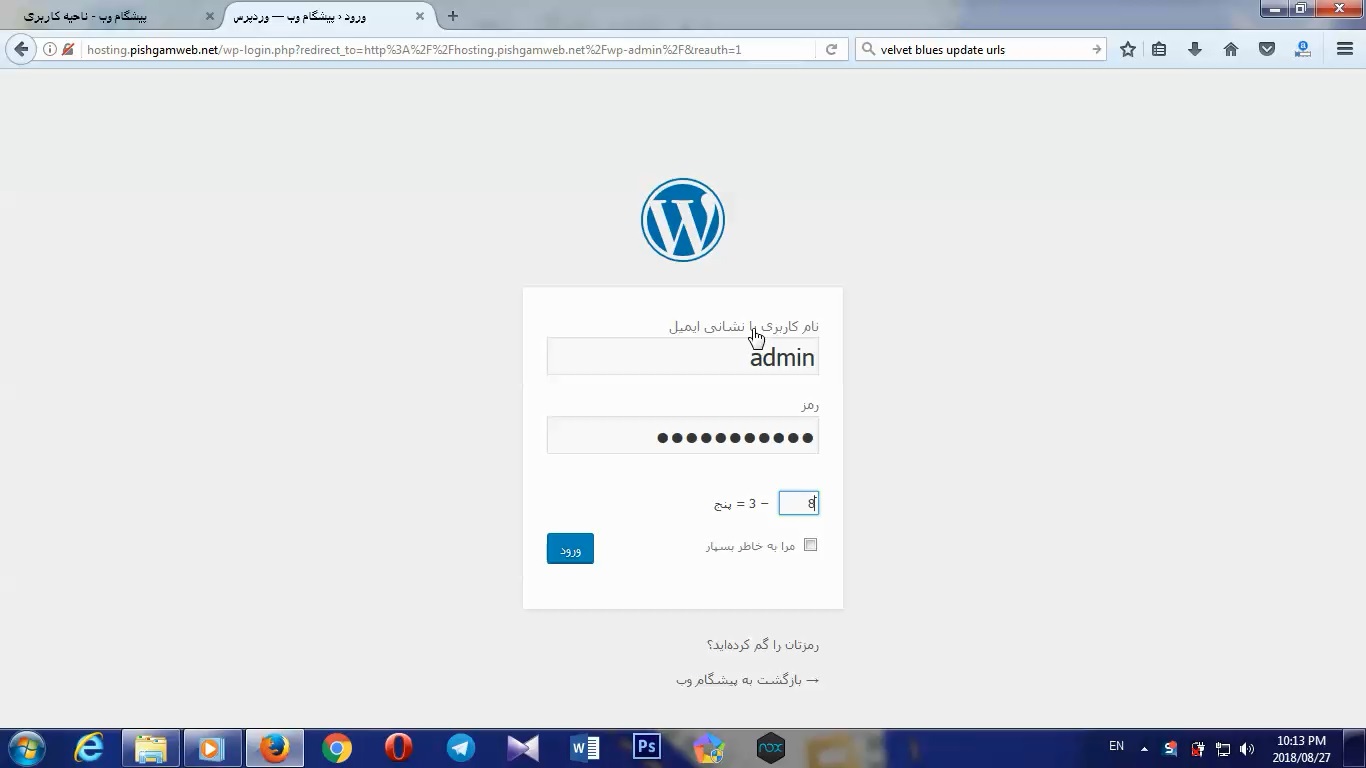Click the network tray icon
The image size is (1366, 768).
pos(1222,749)
